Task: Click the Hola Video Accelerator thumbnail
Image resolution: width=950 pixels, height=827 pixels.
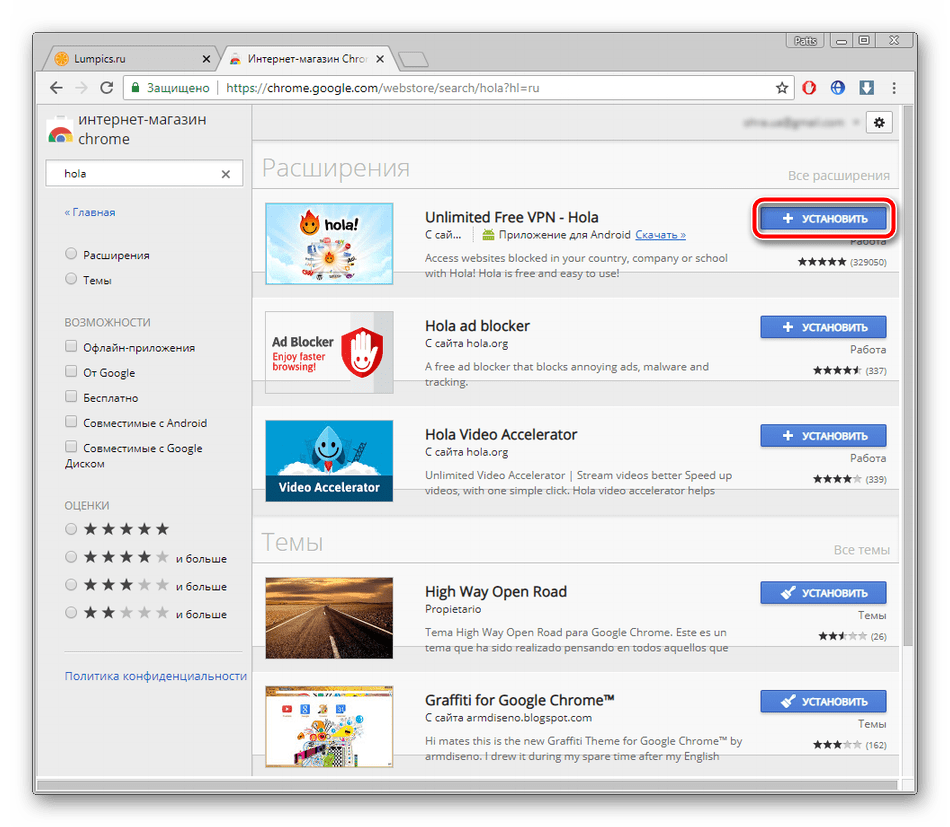Action: pos(329,461)
